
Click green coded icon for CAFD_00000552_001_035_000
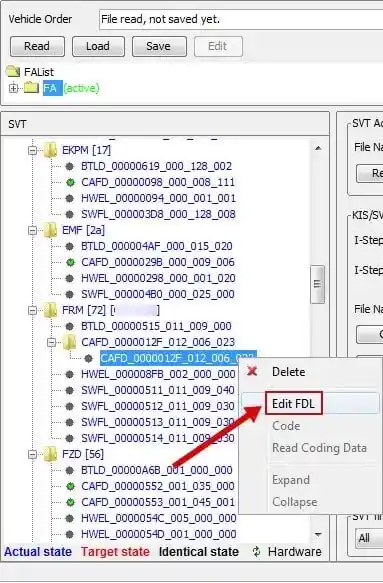[70, 486]
